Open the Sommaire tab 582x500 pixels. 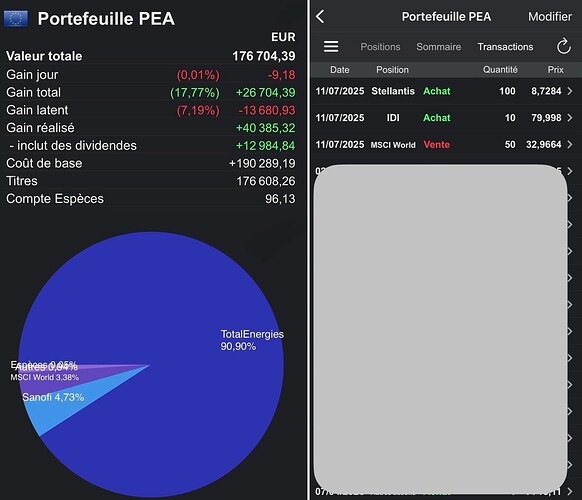tap(438, 47)
